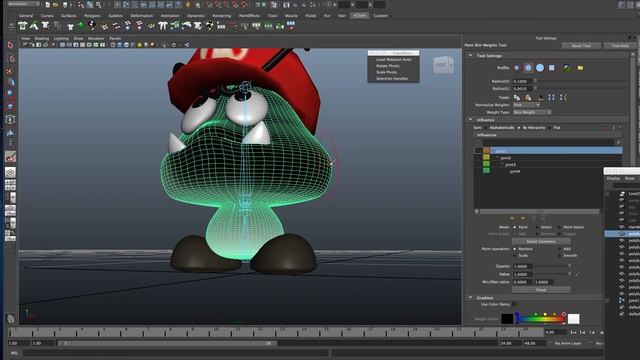Click the Lasso select tool in toolbox

(x=11, y=58)
